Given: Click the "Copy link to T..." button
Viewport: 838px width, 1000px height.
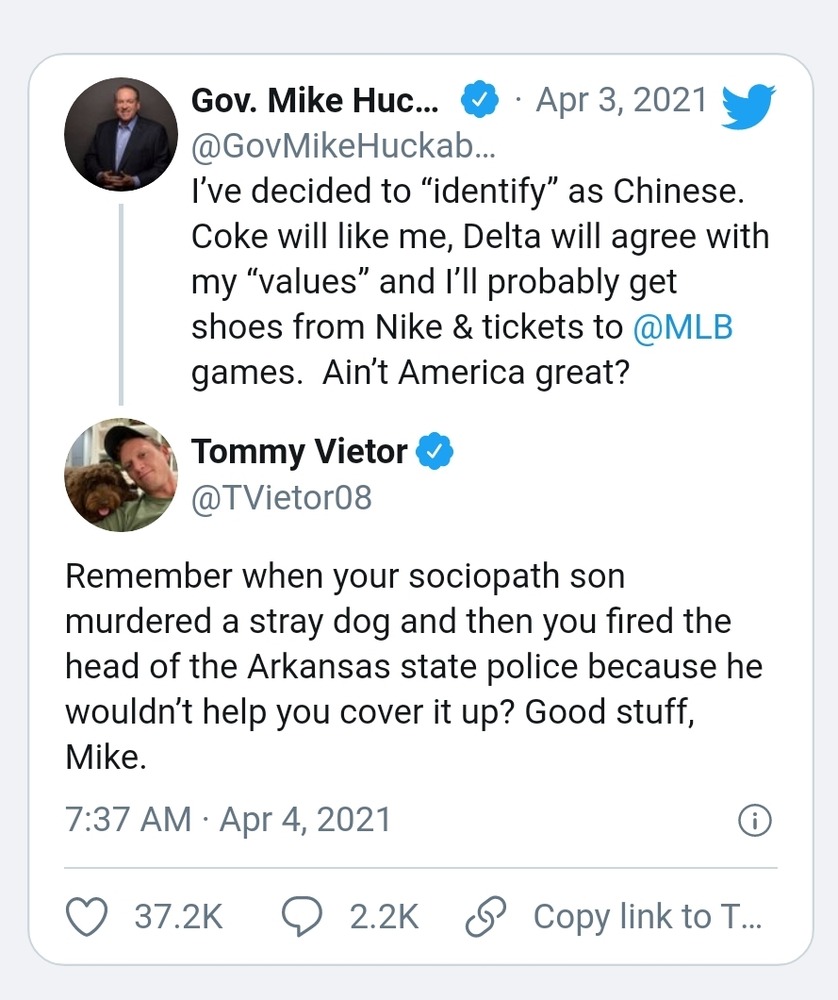Looking at the screenshot, I should pyautogui.click(x=647, y=917).
